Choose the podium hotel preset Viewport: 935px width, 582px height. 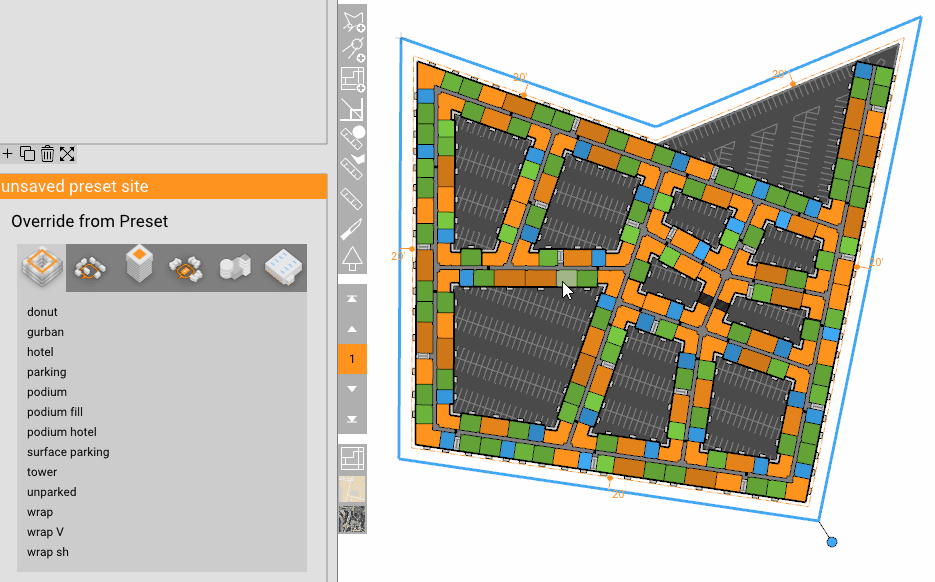(x=61, y=432)
